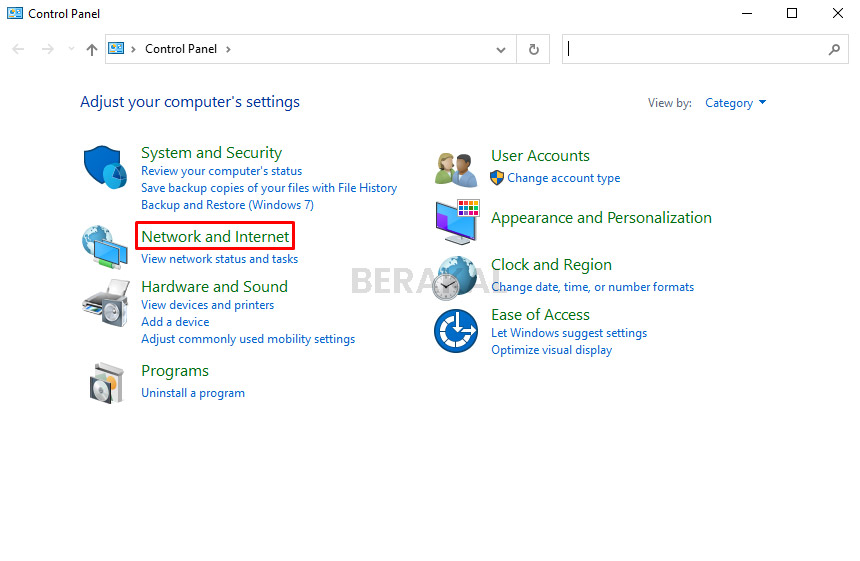Viewport: 860px width, 561px height.
Task: Open Appearance and Personalization monitor icon
Action: click(457, 222)
